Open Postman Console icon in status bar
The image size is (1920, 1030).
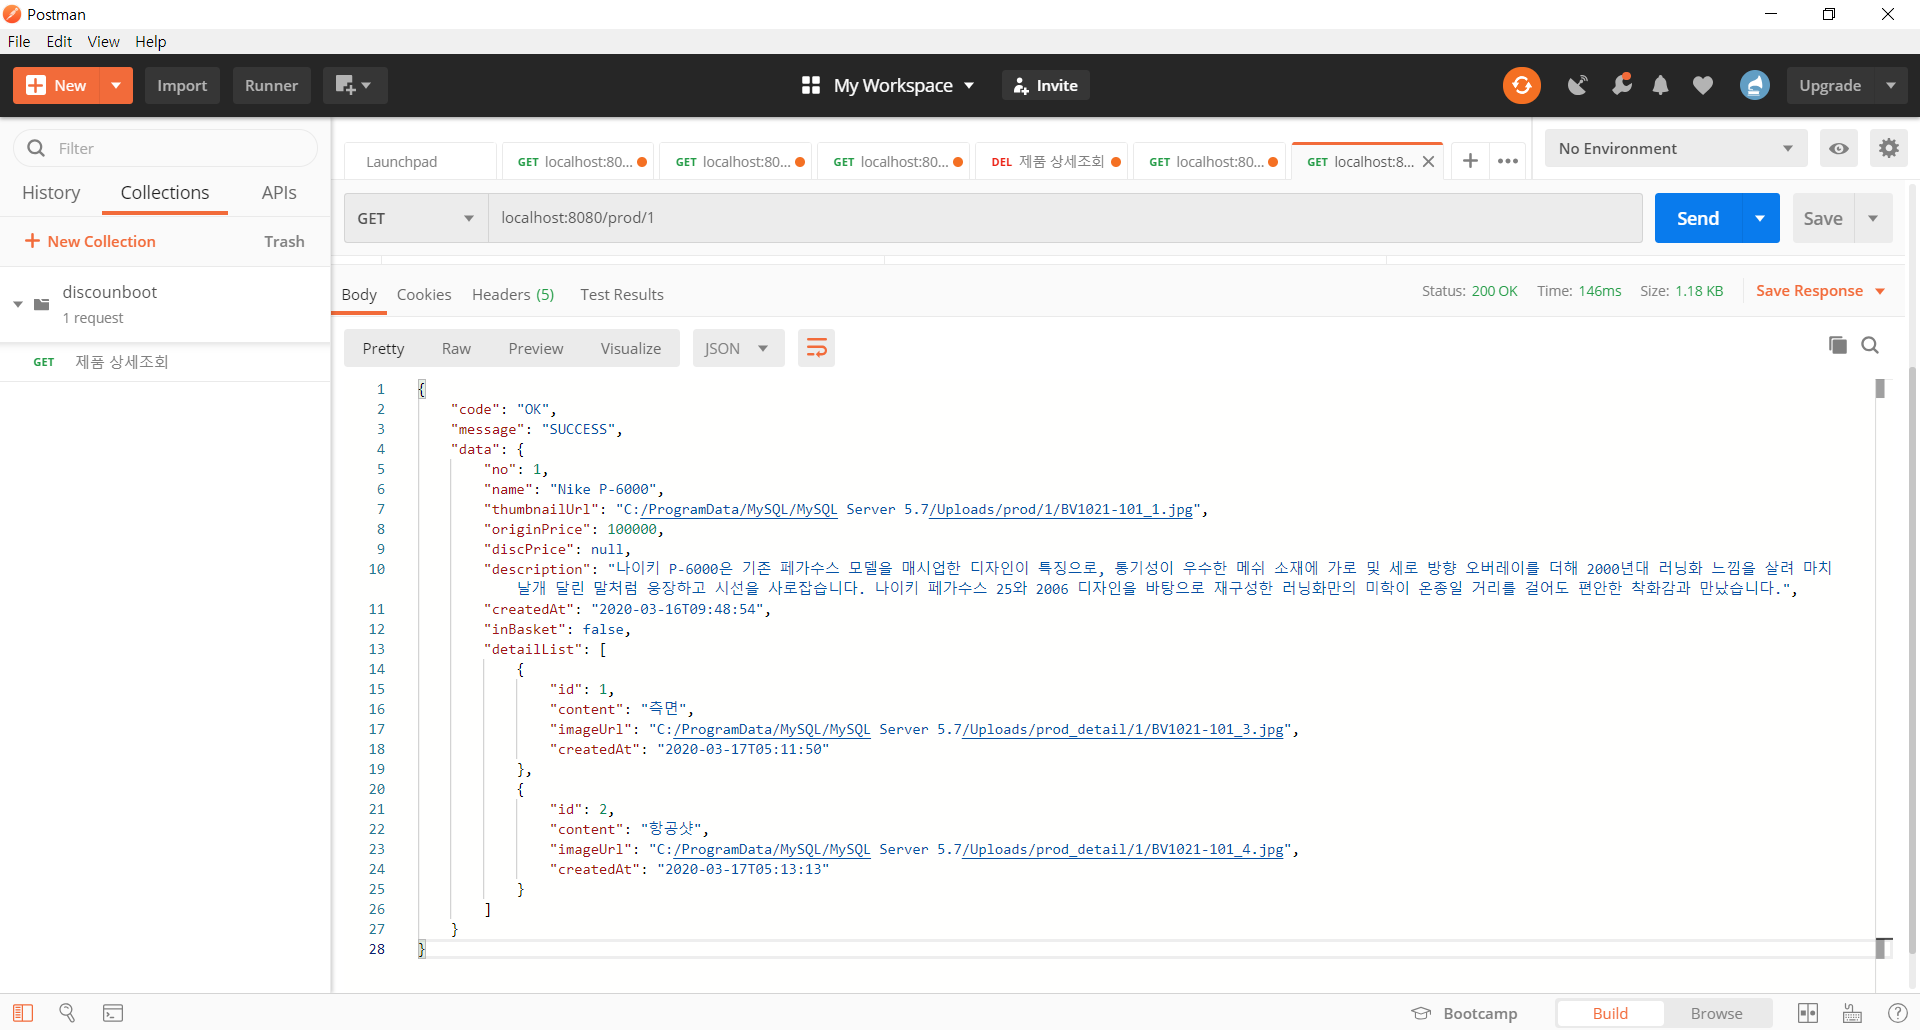point(113,1013)
